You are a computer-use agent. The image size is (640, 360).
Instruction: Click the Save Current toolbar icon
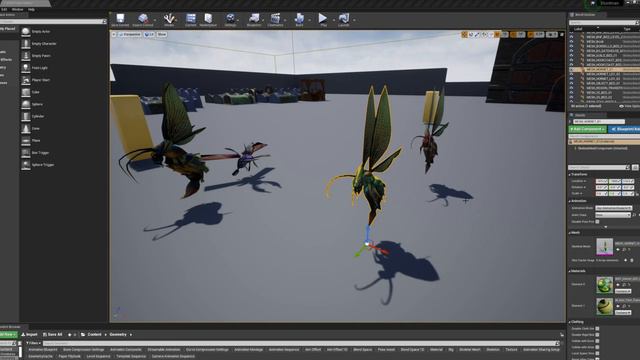point(120,20)
